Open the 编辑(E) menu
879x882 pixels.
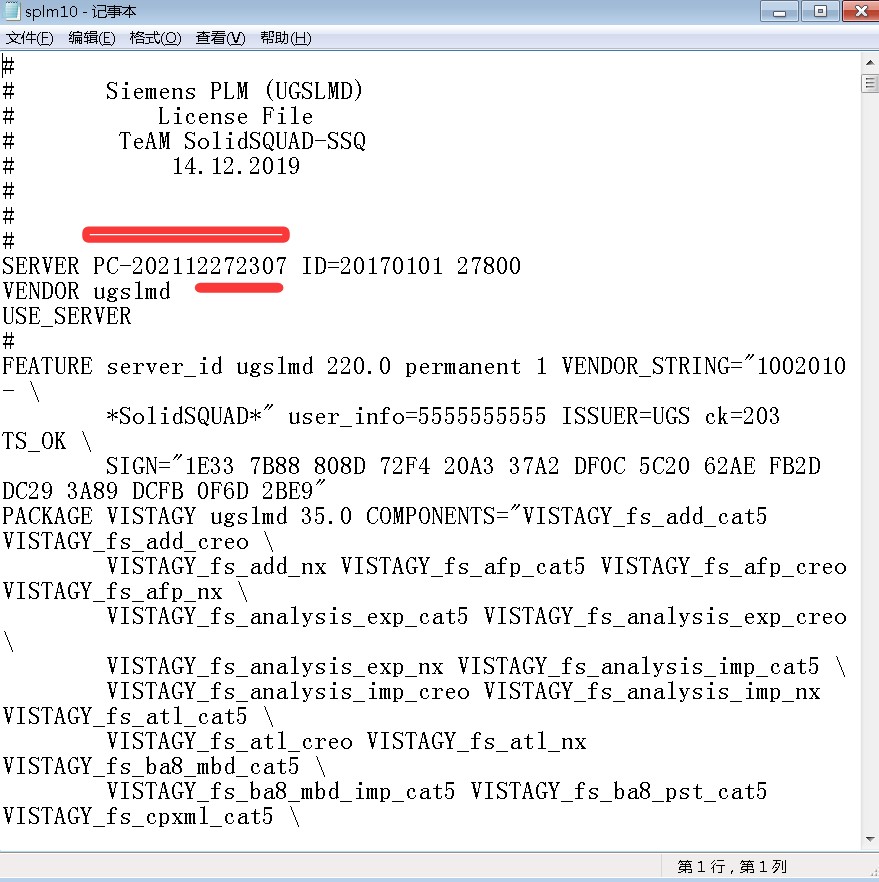[91, 38]
